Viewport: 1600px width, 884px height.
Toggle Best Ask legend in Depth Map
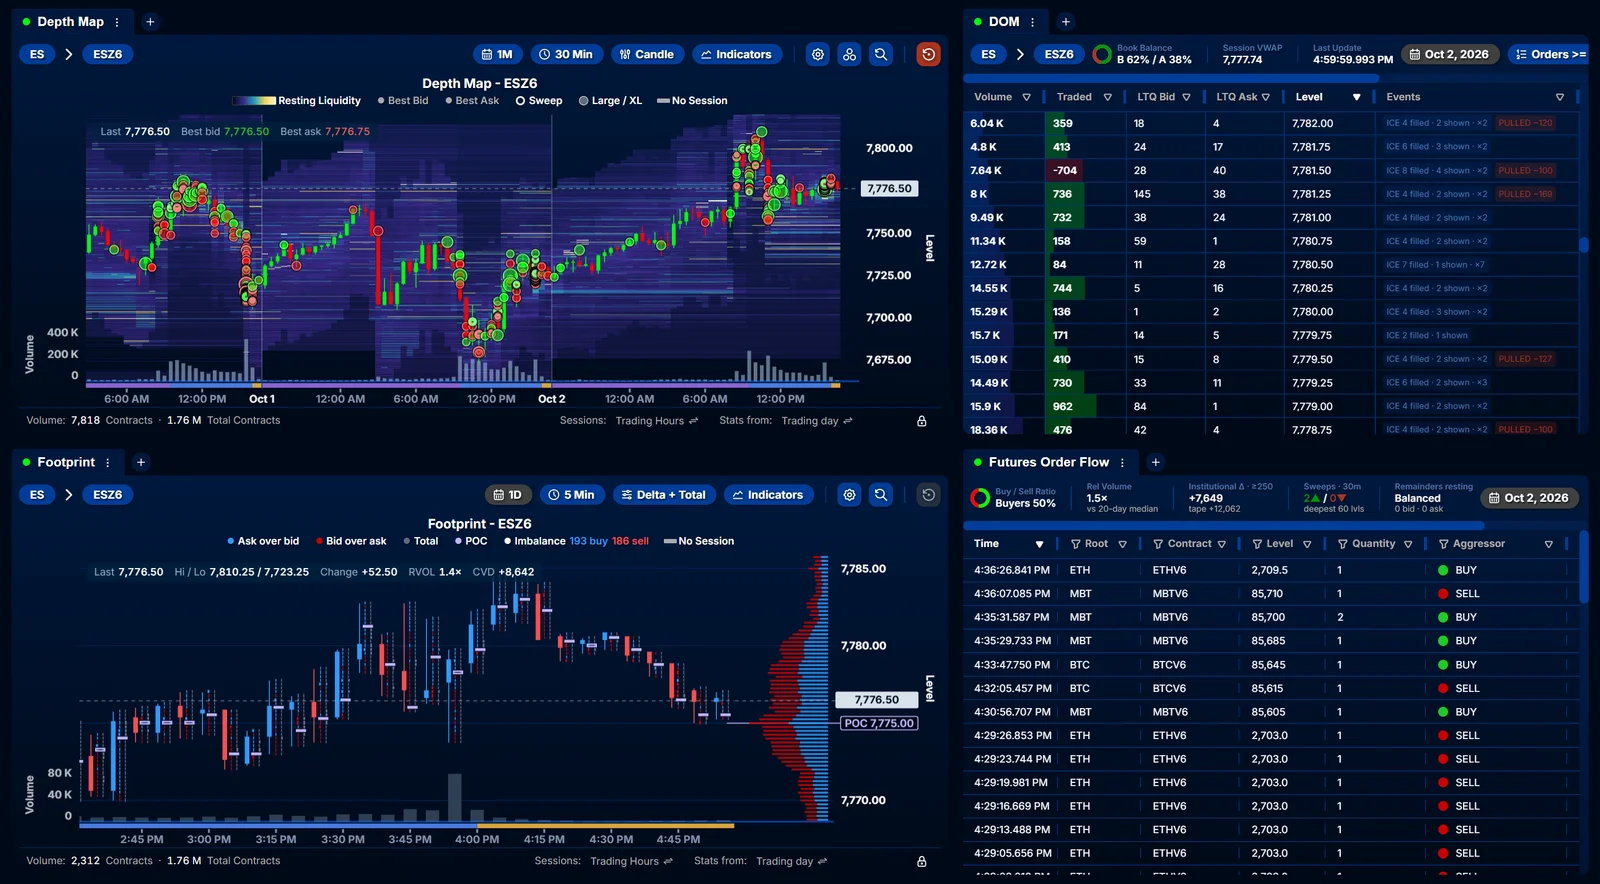click(472, 101)
